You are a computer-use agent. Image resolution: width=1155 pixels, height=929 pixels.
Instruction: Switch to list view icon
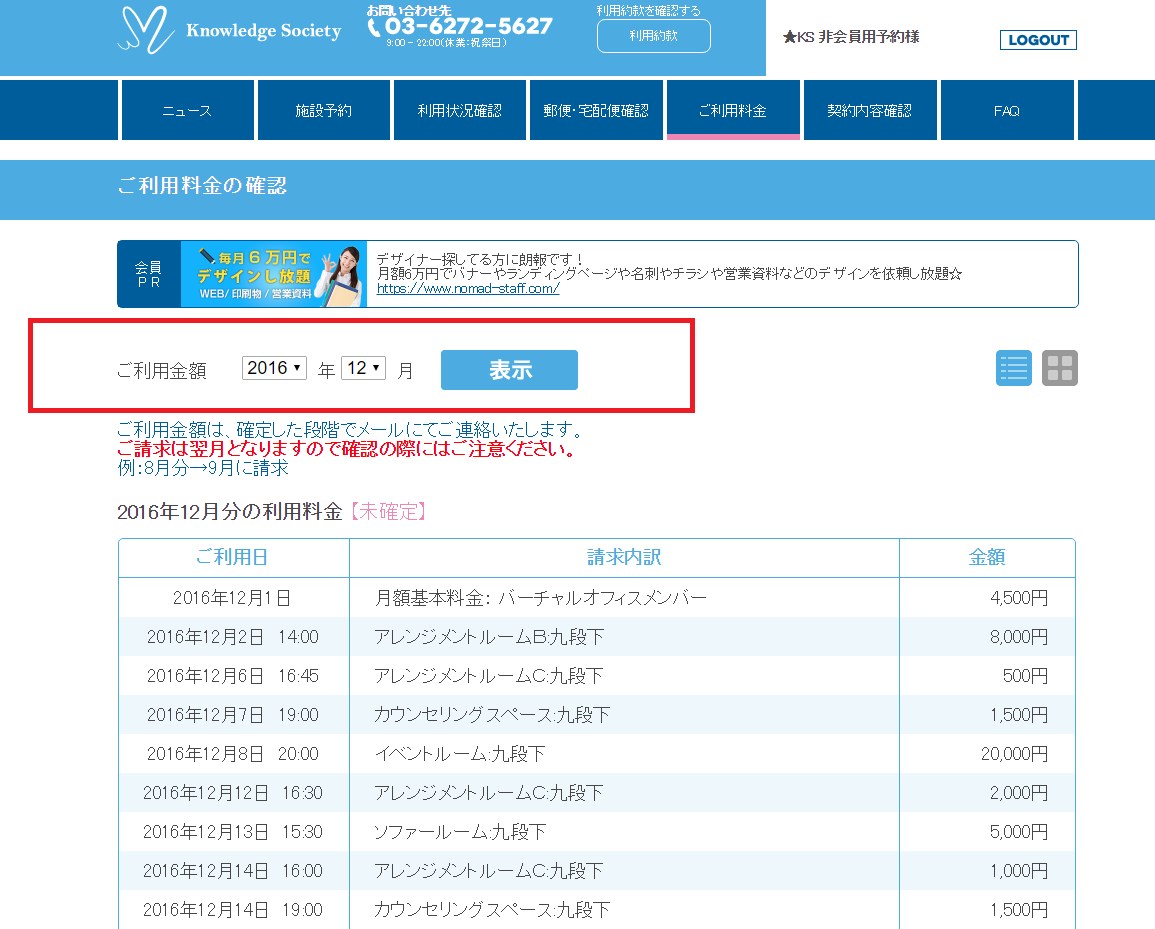pyautogui.click(x=1013, y=368)
